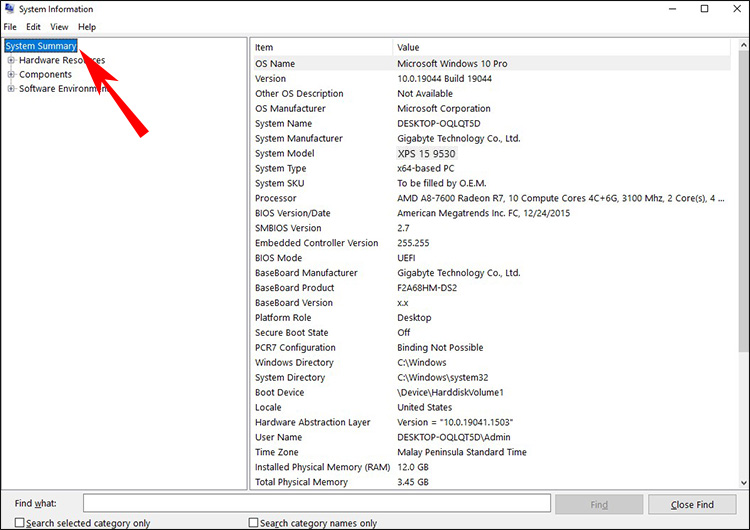The width and height of the screenshot is (750, 530).
Task: Select the Components tree item label
Action: pos(45,75)
